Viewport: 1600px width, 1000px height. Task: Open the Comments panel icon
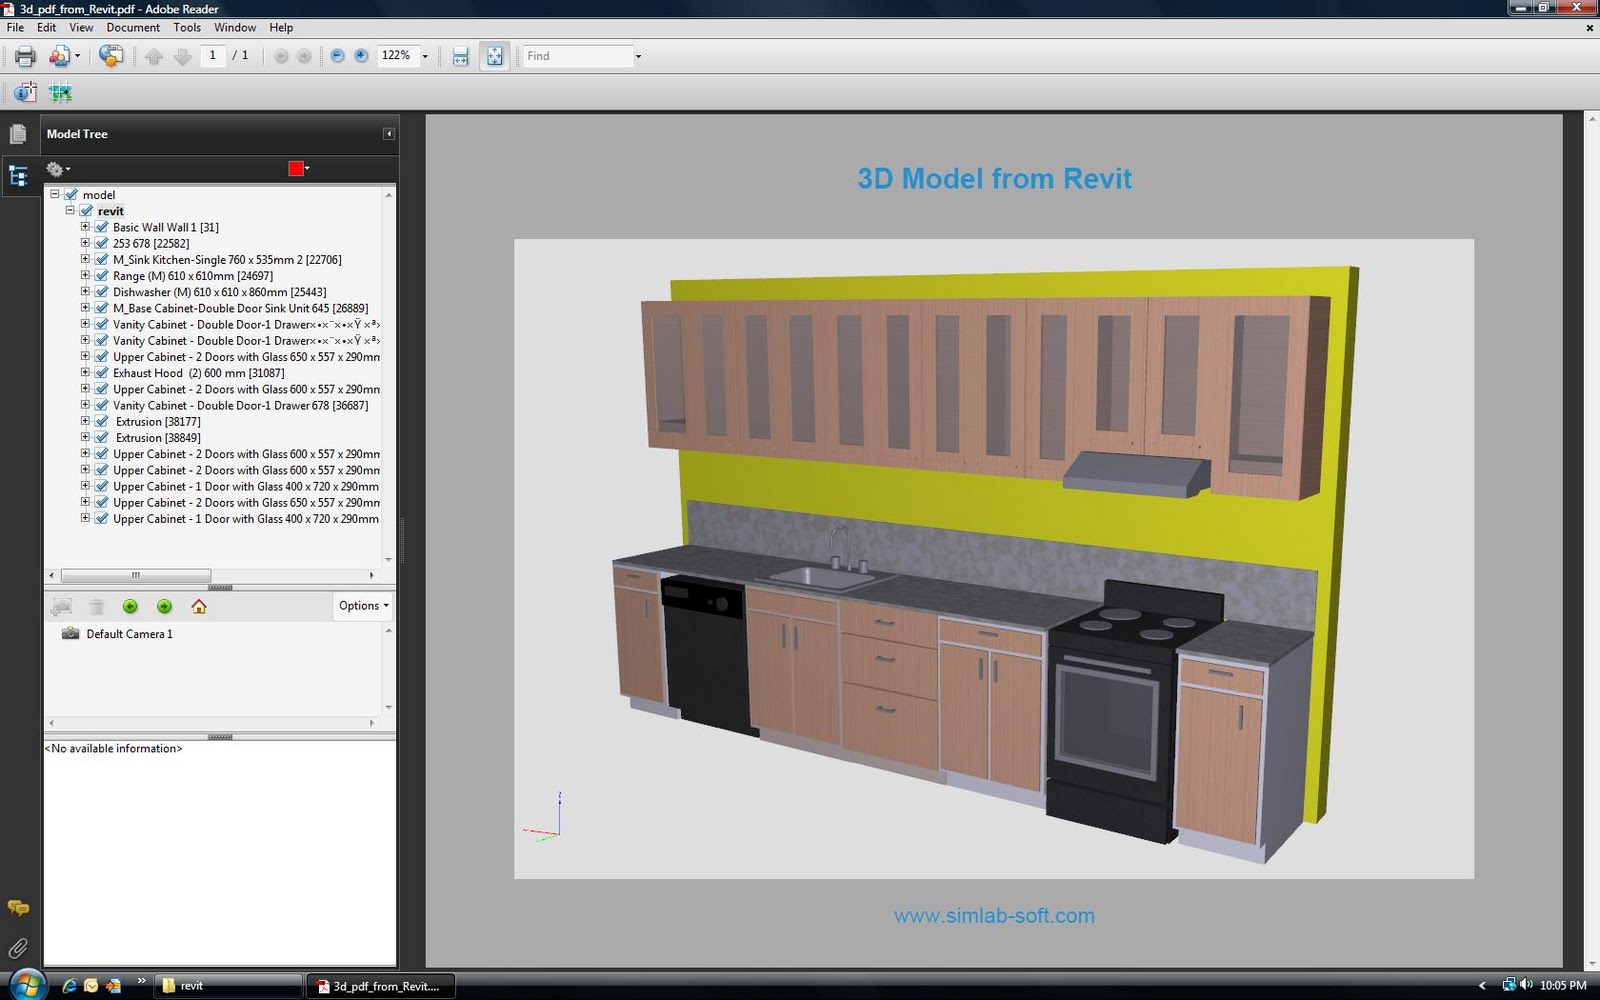point(18,908)
